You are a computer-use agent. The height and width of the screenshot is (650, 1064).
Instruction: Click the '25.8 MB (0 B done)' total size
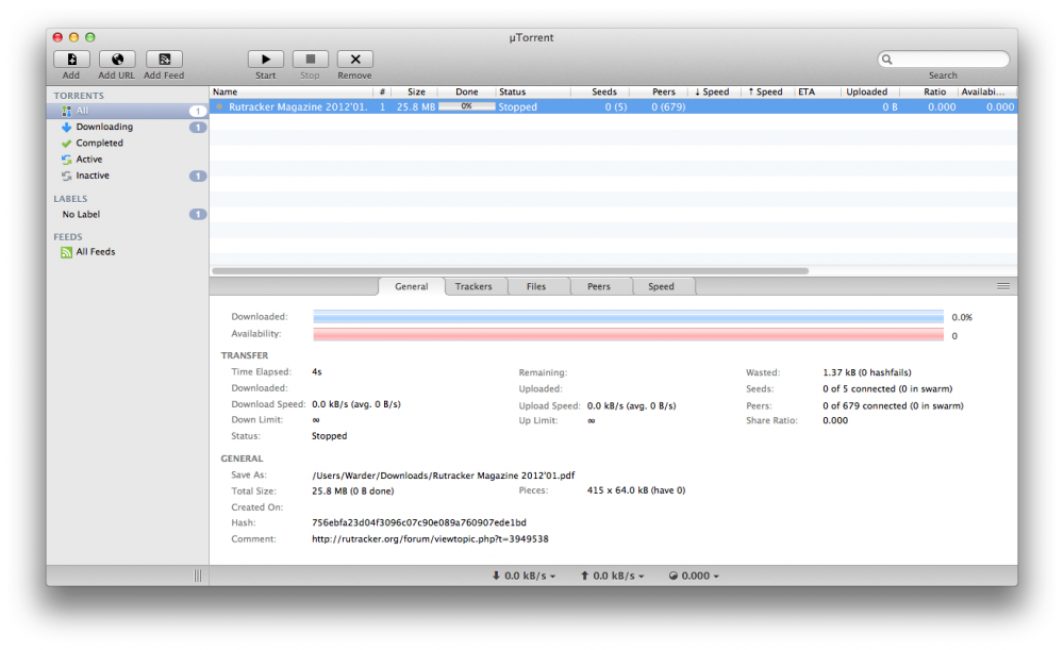click(353, 491)
